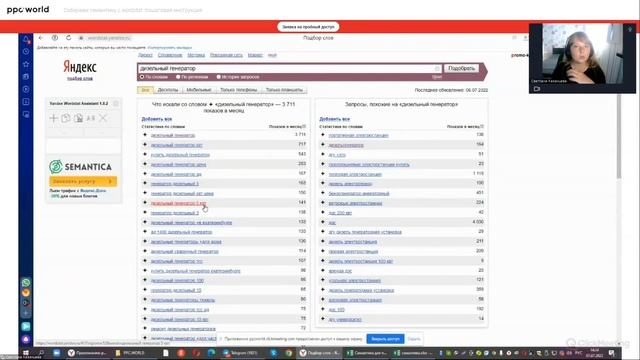Click the page vertical scrollbar on the right
This screenshot has width=640, height=360.
pos(619,135)
